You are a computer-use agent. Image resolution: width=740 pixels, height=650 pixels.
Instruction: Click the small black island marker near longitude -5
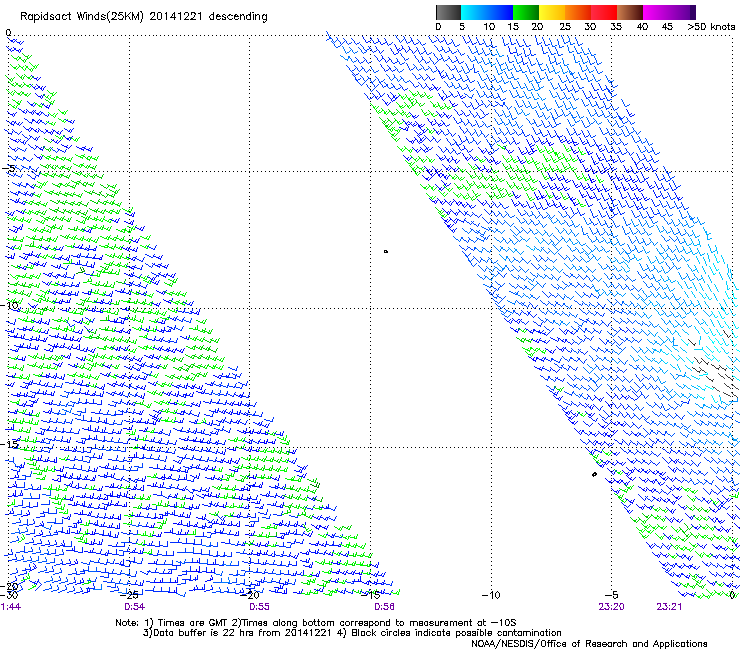[x=594, y=474]
